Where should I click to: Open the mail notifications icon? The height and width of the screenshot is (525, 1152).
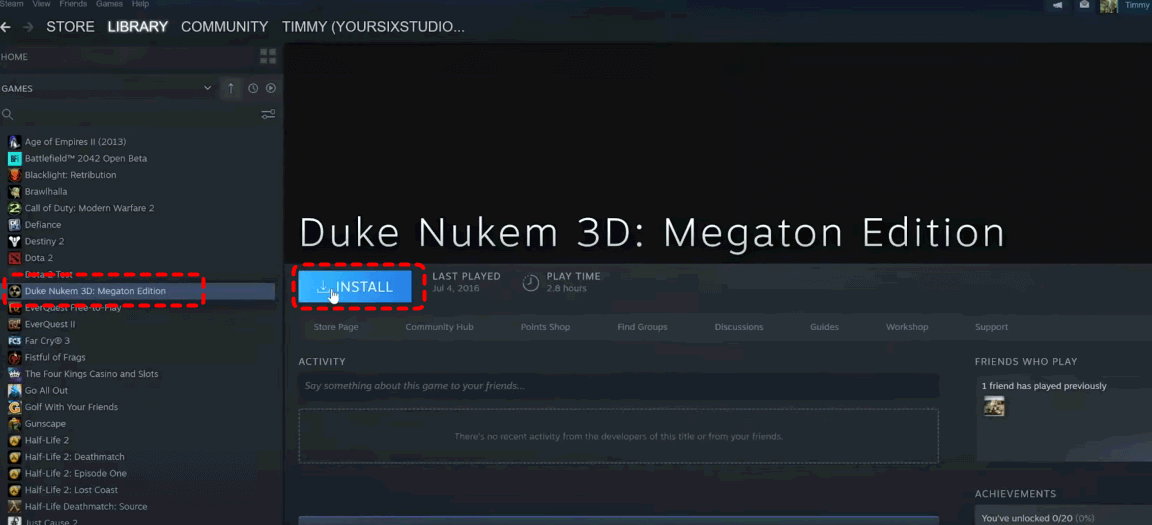click(x=1084, y=5)
